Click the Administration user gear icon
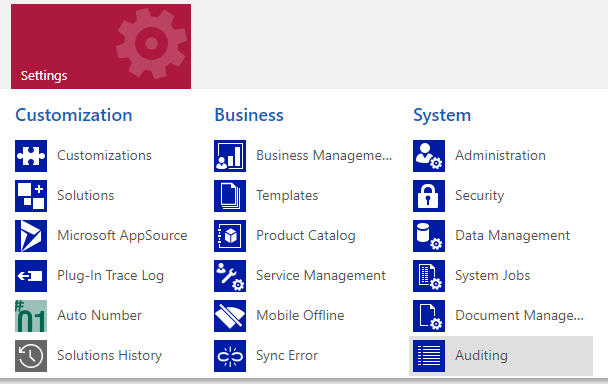This screenshot has width=608, height=385. (429, 156)
